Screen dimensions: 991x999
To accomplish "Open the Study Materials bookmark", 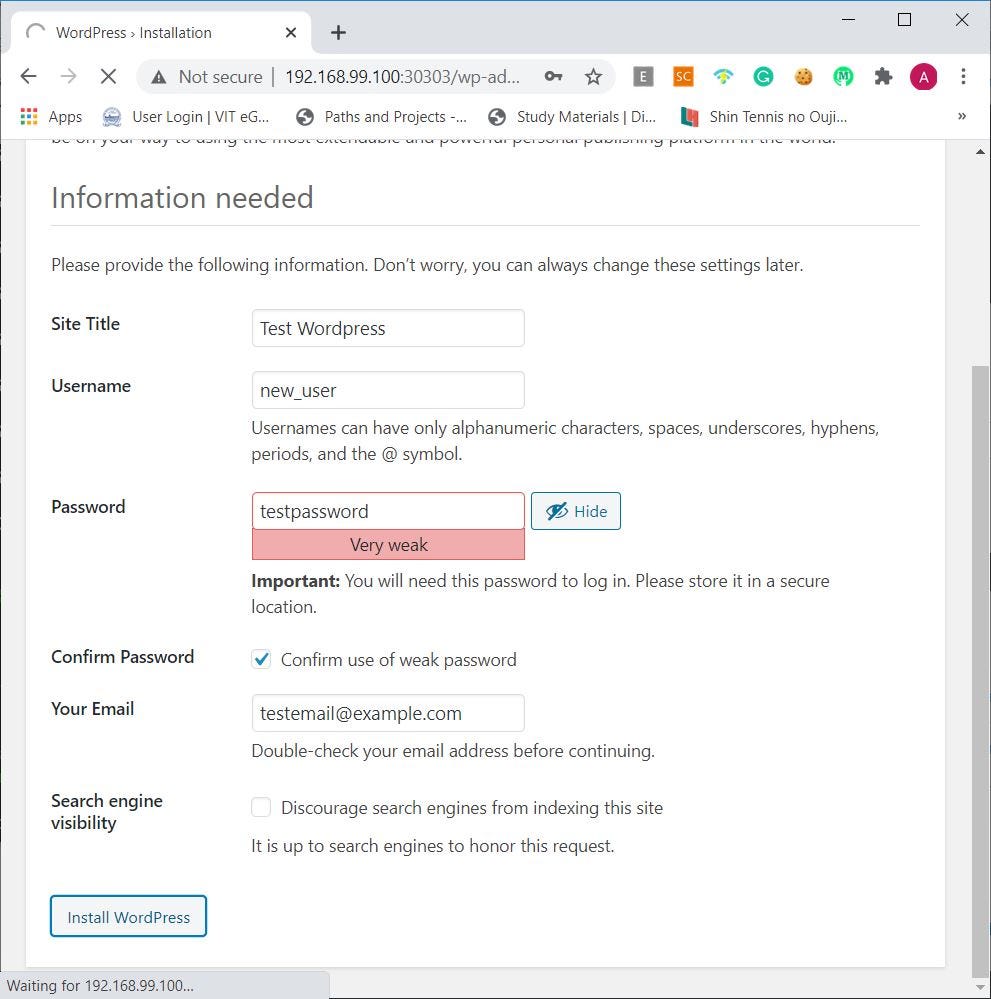I will (x=572, y=117).
